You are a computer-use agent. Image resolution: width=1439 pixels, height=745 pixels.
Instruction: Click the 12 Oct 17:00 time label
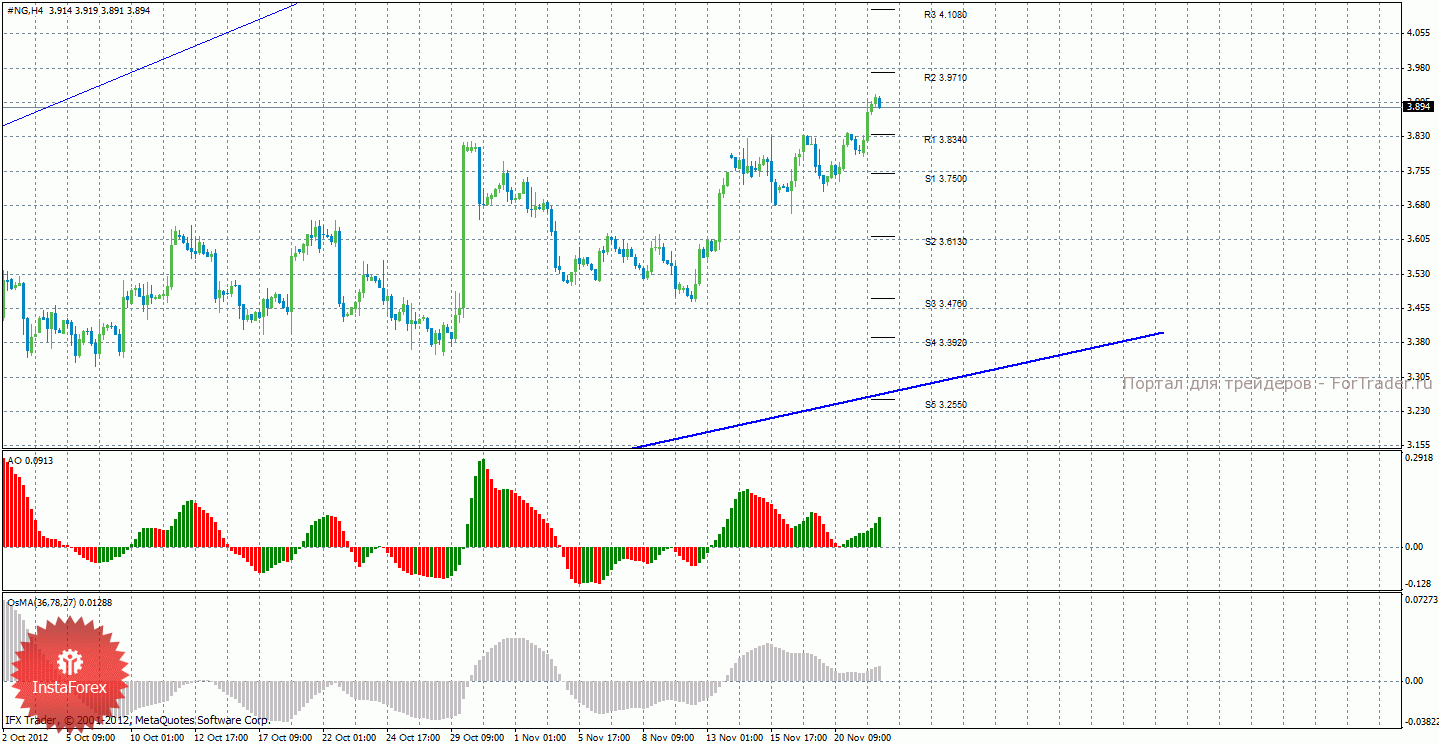point(221,738)
